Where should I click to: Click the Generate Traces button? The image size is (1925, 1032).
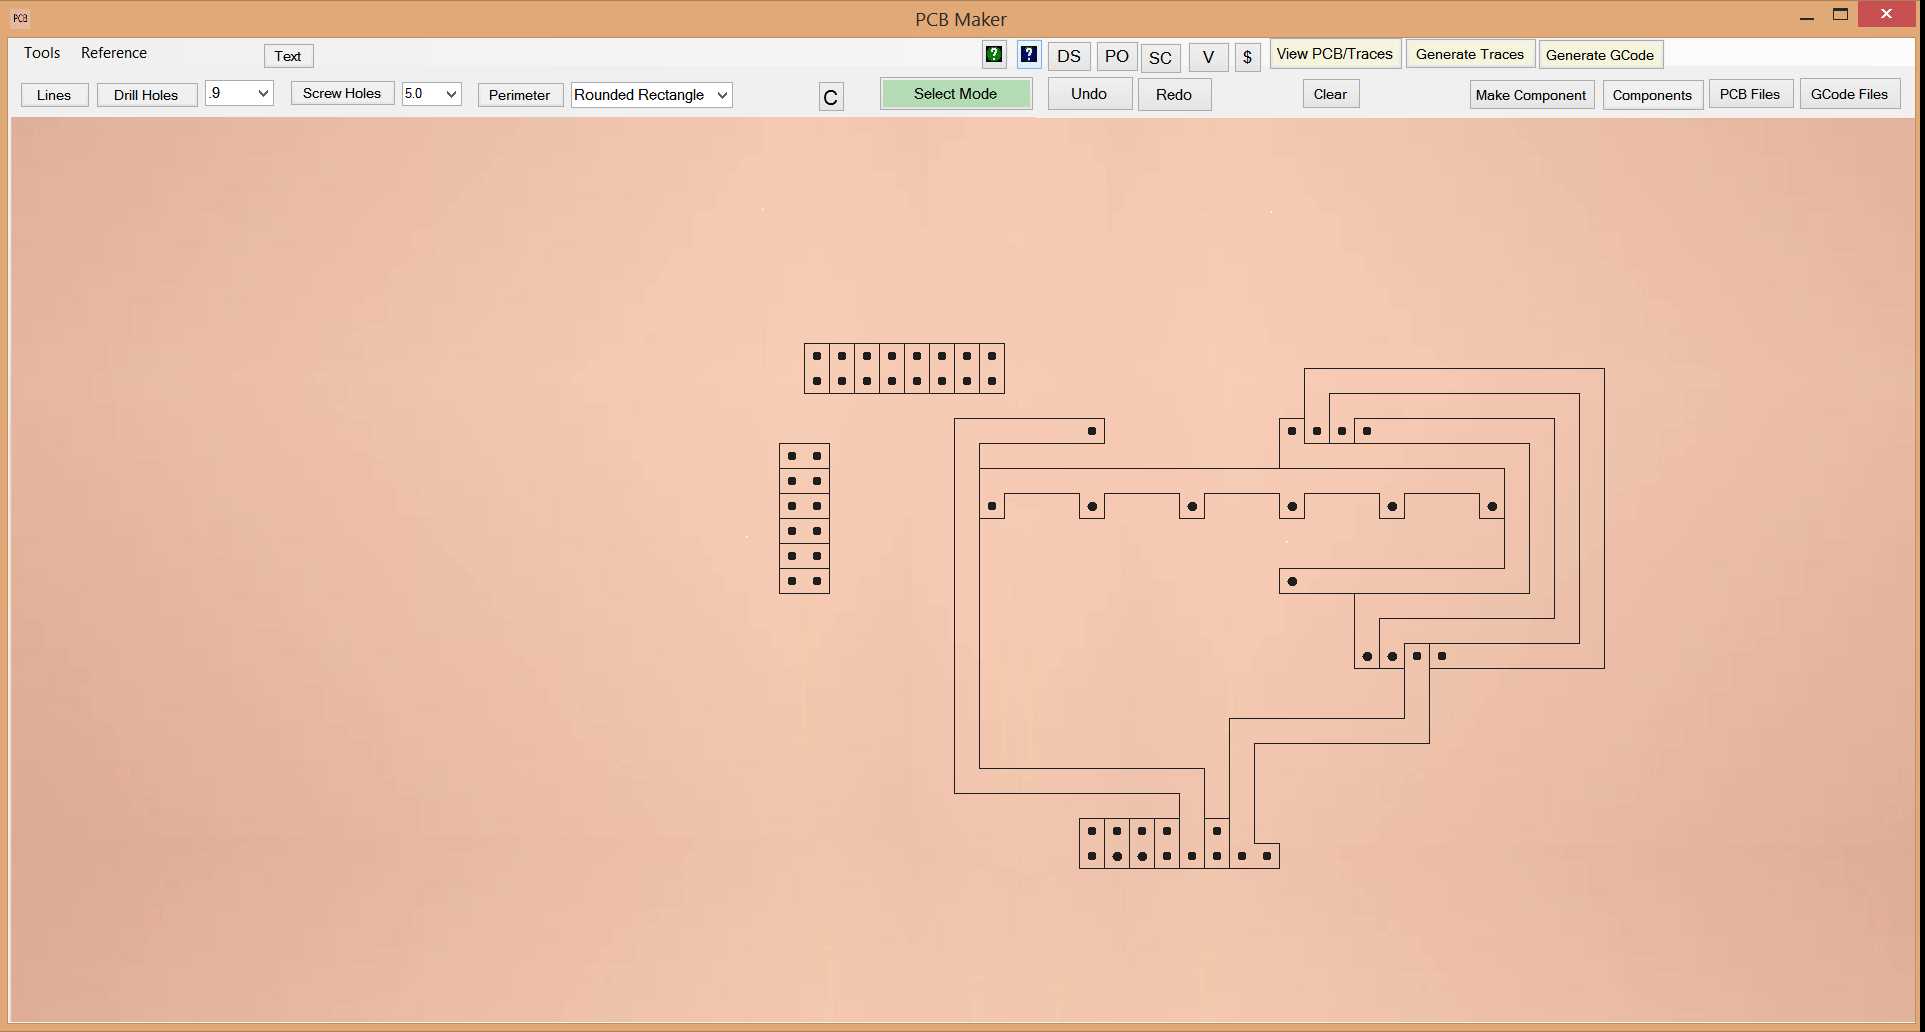[x=1470, y=54]
